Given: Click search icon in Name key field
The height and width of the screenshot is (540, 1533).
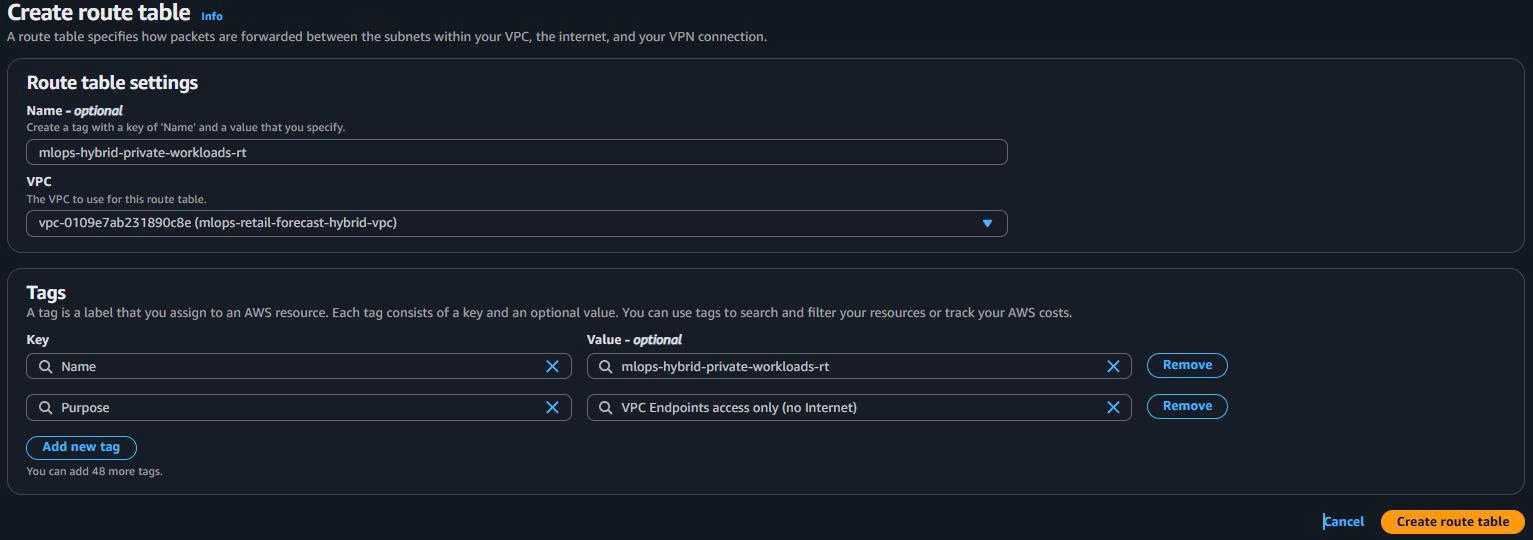Looking at the screenshot, I should pyautogui.click(x=45, y=366).
